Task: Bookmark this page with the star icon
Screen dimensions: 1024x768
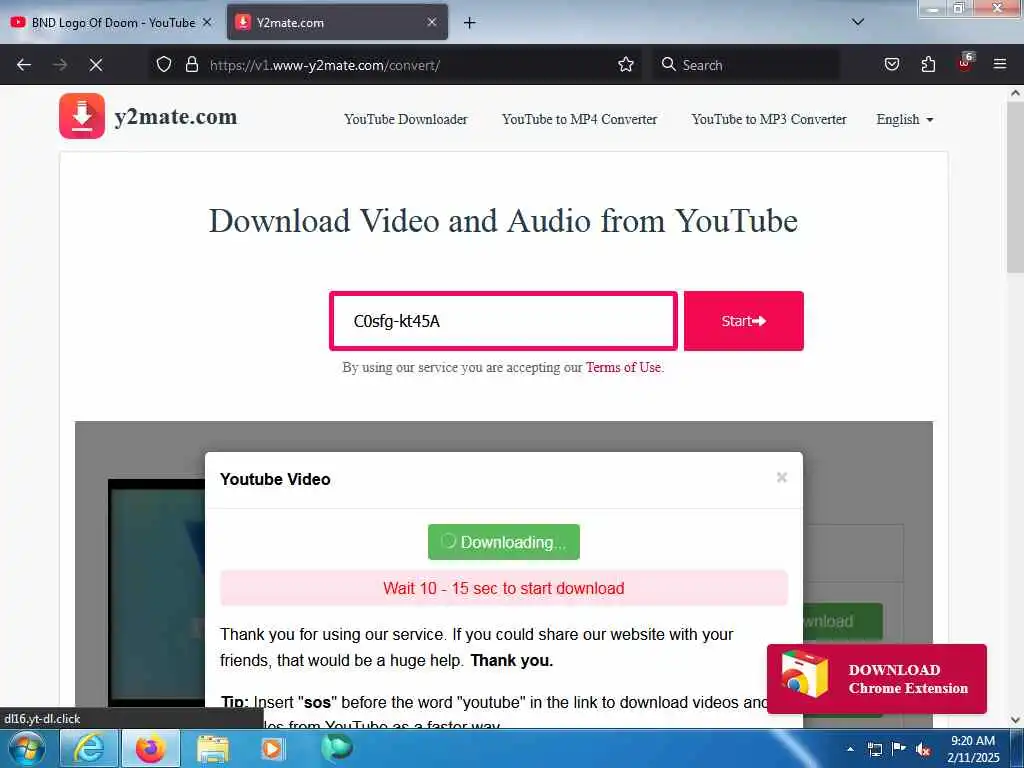Action: (x=626, y=64)
